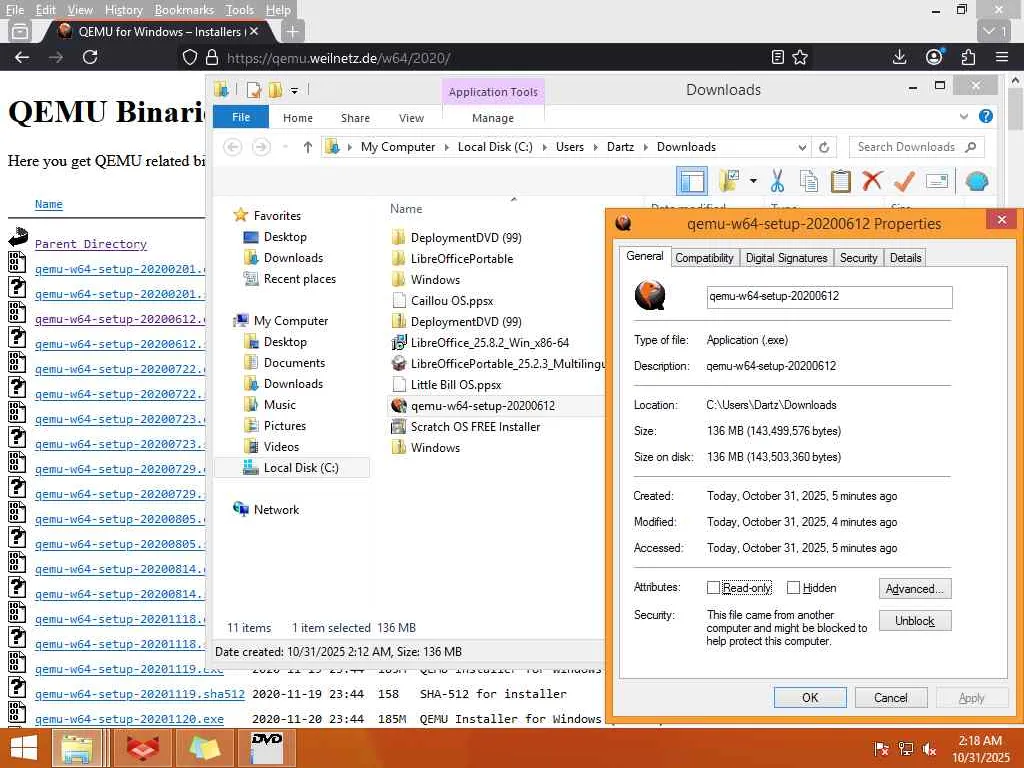Open the blue shell icon in toolbar
The image size is (1024, 768).
976,181
